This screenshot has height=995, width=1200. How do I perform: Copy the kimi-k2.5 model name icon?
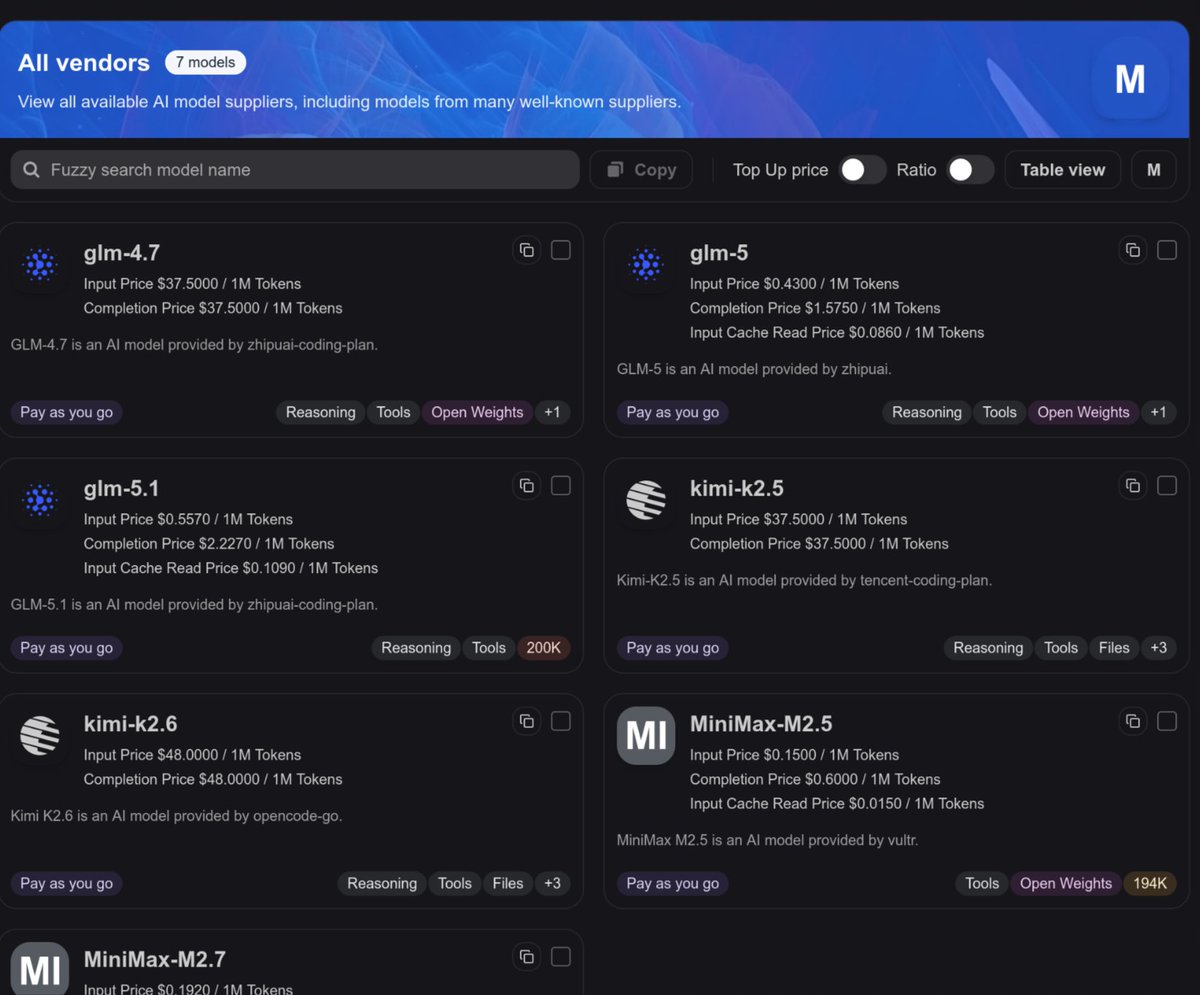coord(1133,486)
